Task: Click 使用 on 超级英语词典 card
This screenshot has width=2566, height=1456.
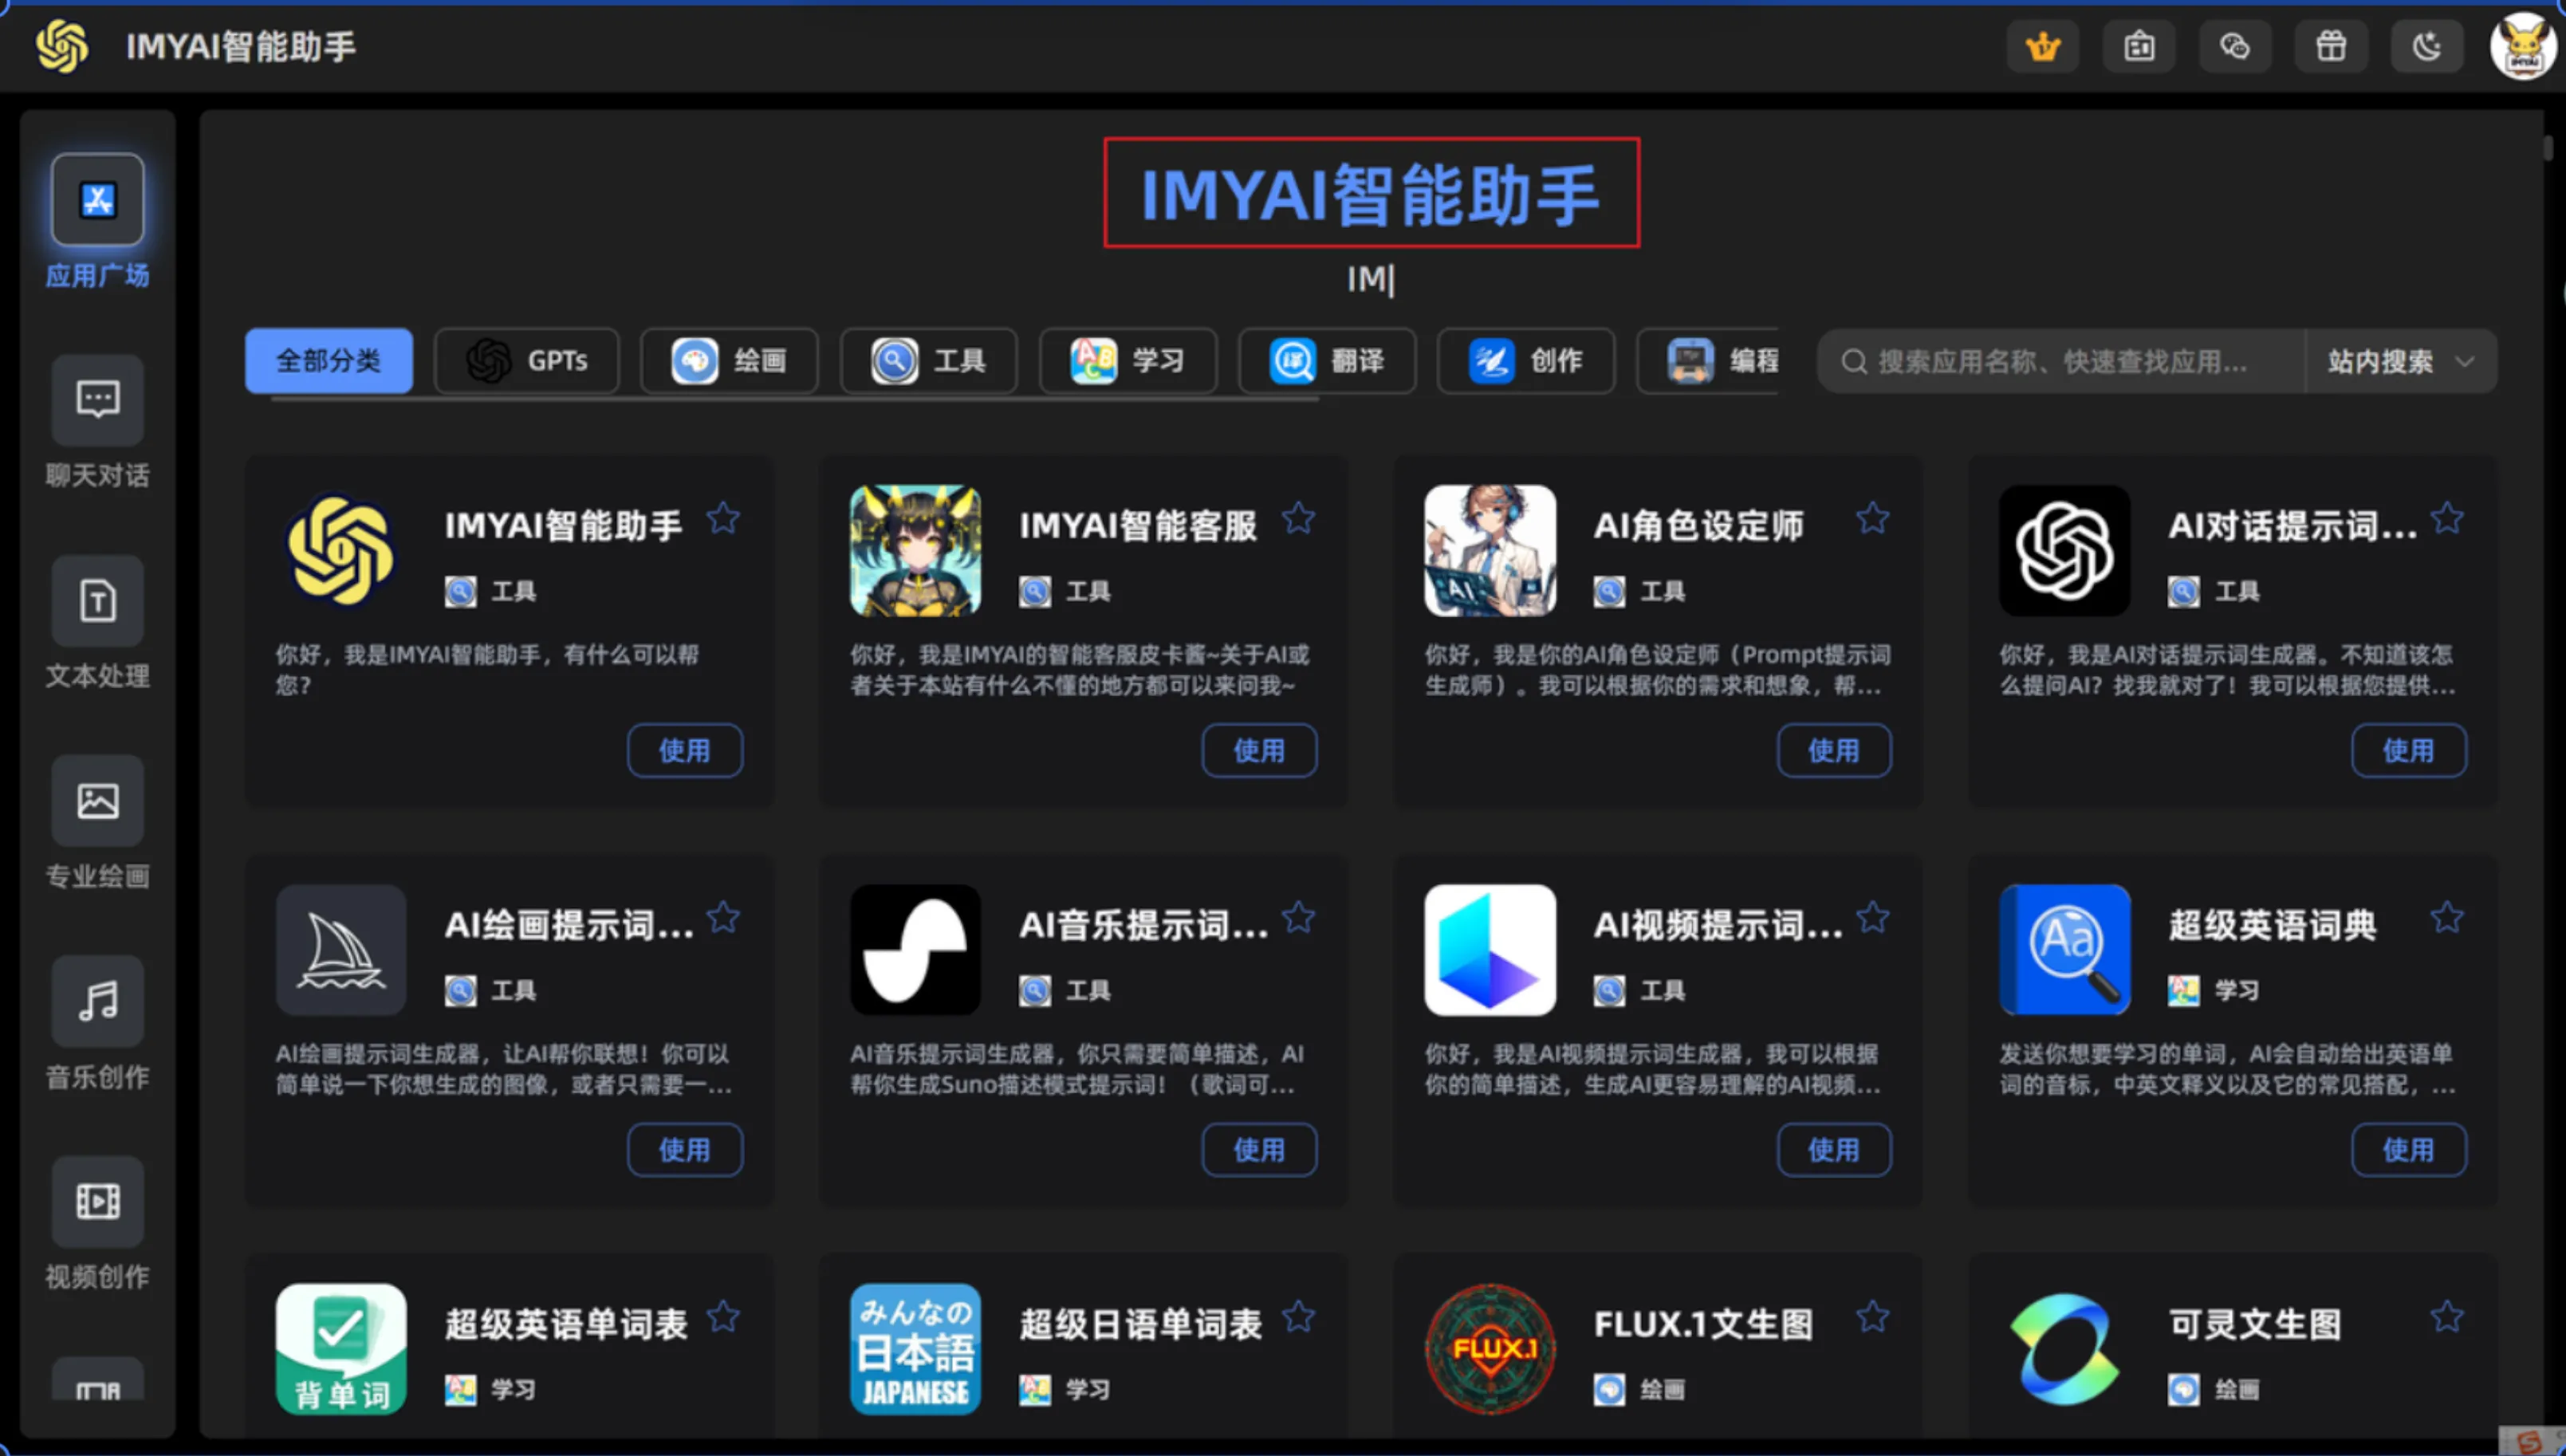Action: [x=2408, y=1149]
